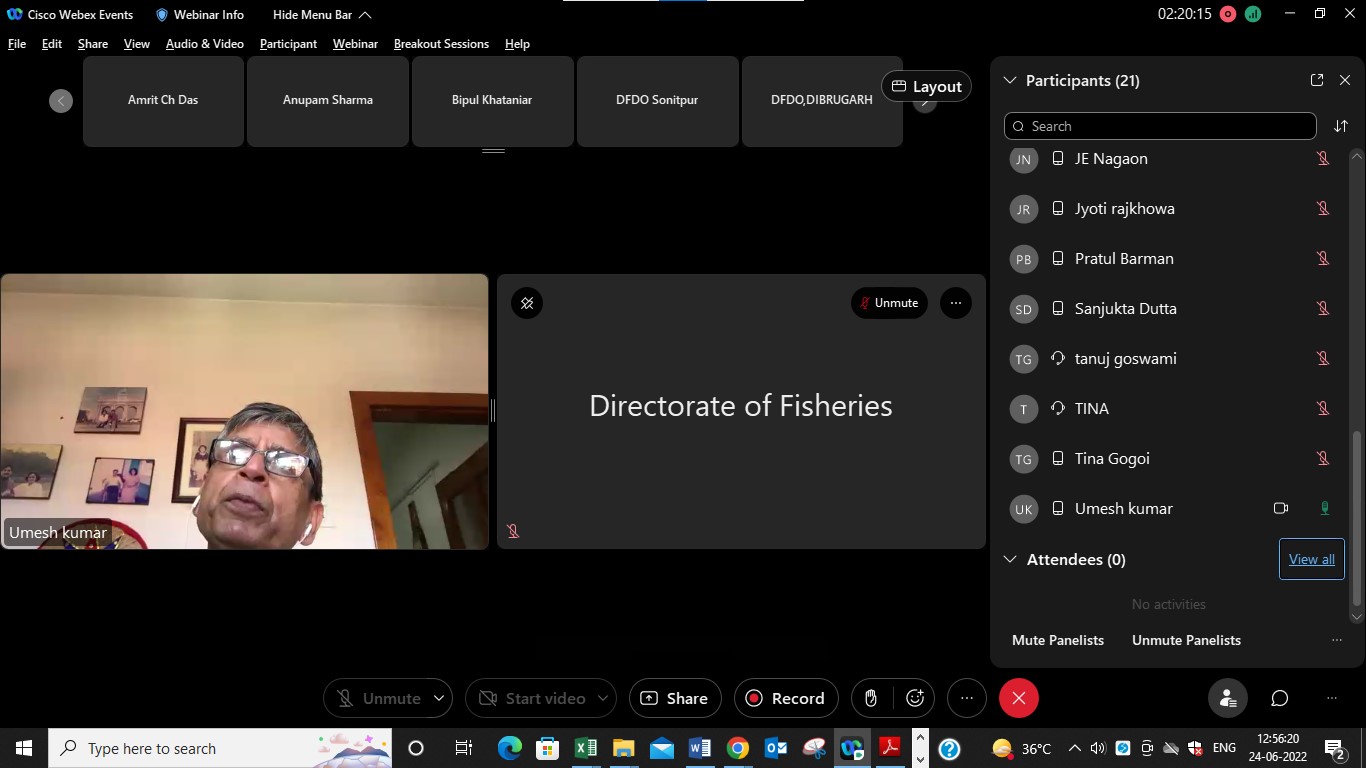Viewport: 1366px width, 768px height.
Task: Click the View all link
Action: pyautogui.click(x=1311, y=559)
